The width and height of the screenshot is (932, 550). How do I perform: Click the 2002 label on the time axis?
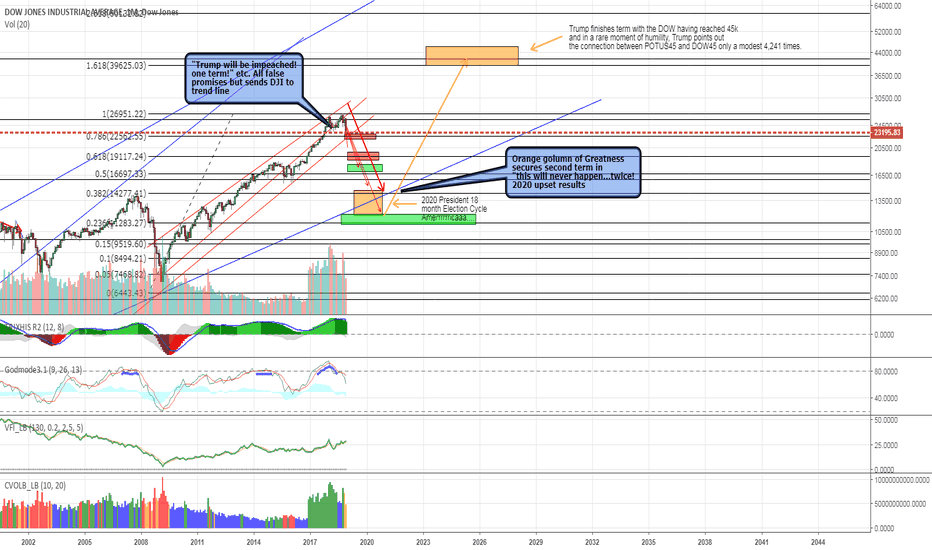pyautogui.click(x=28, y=542)
